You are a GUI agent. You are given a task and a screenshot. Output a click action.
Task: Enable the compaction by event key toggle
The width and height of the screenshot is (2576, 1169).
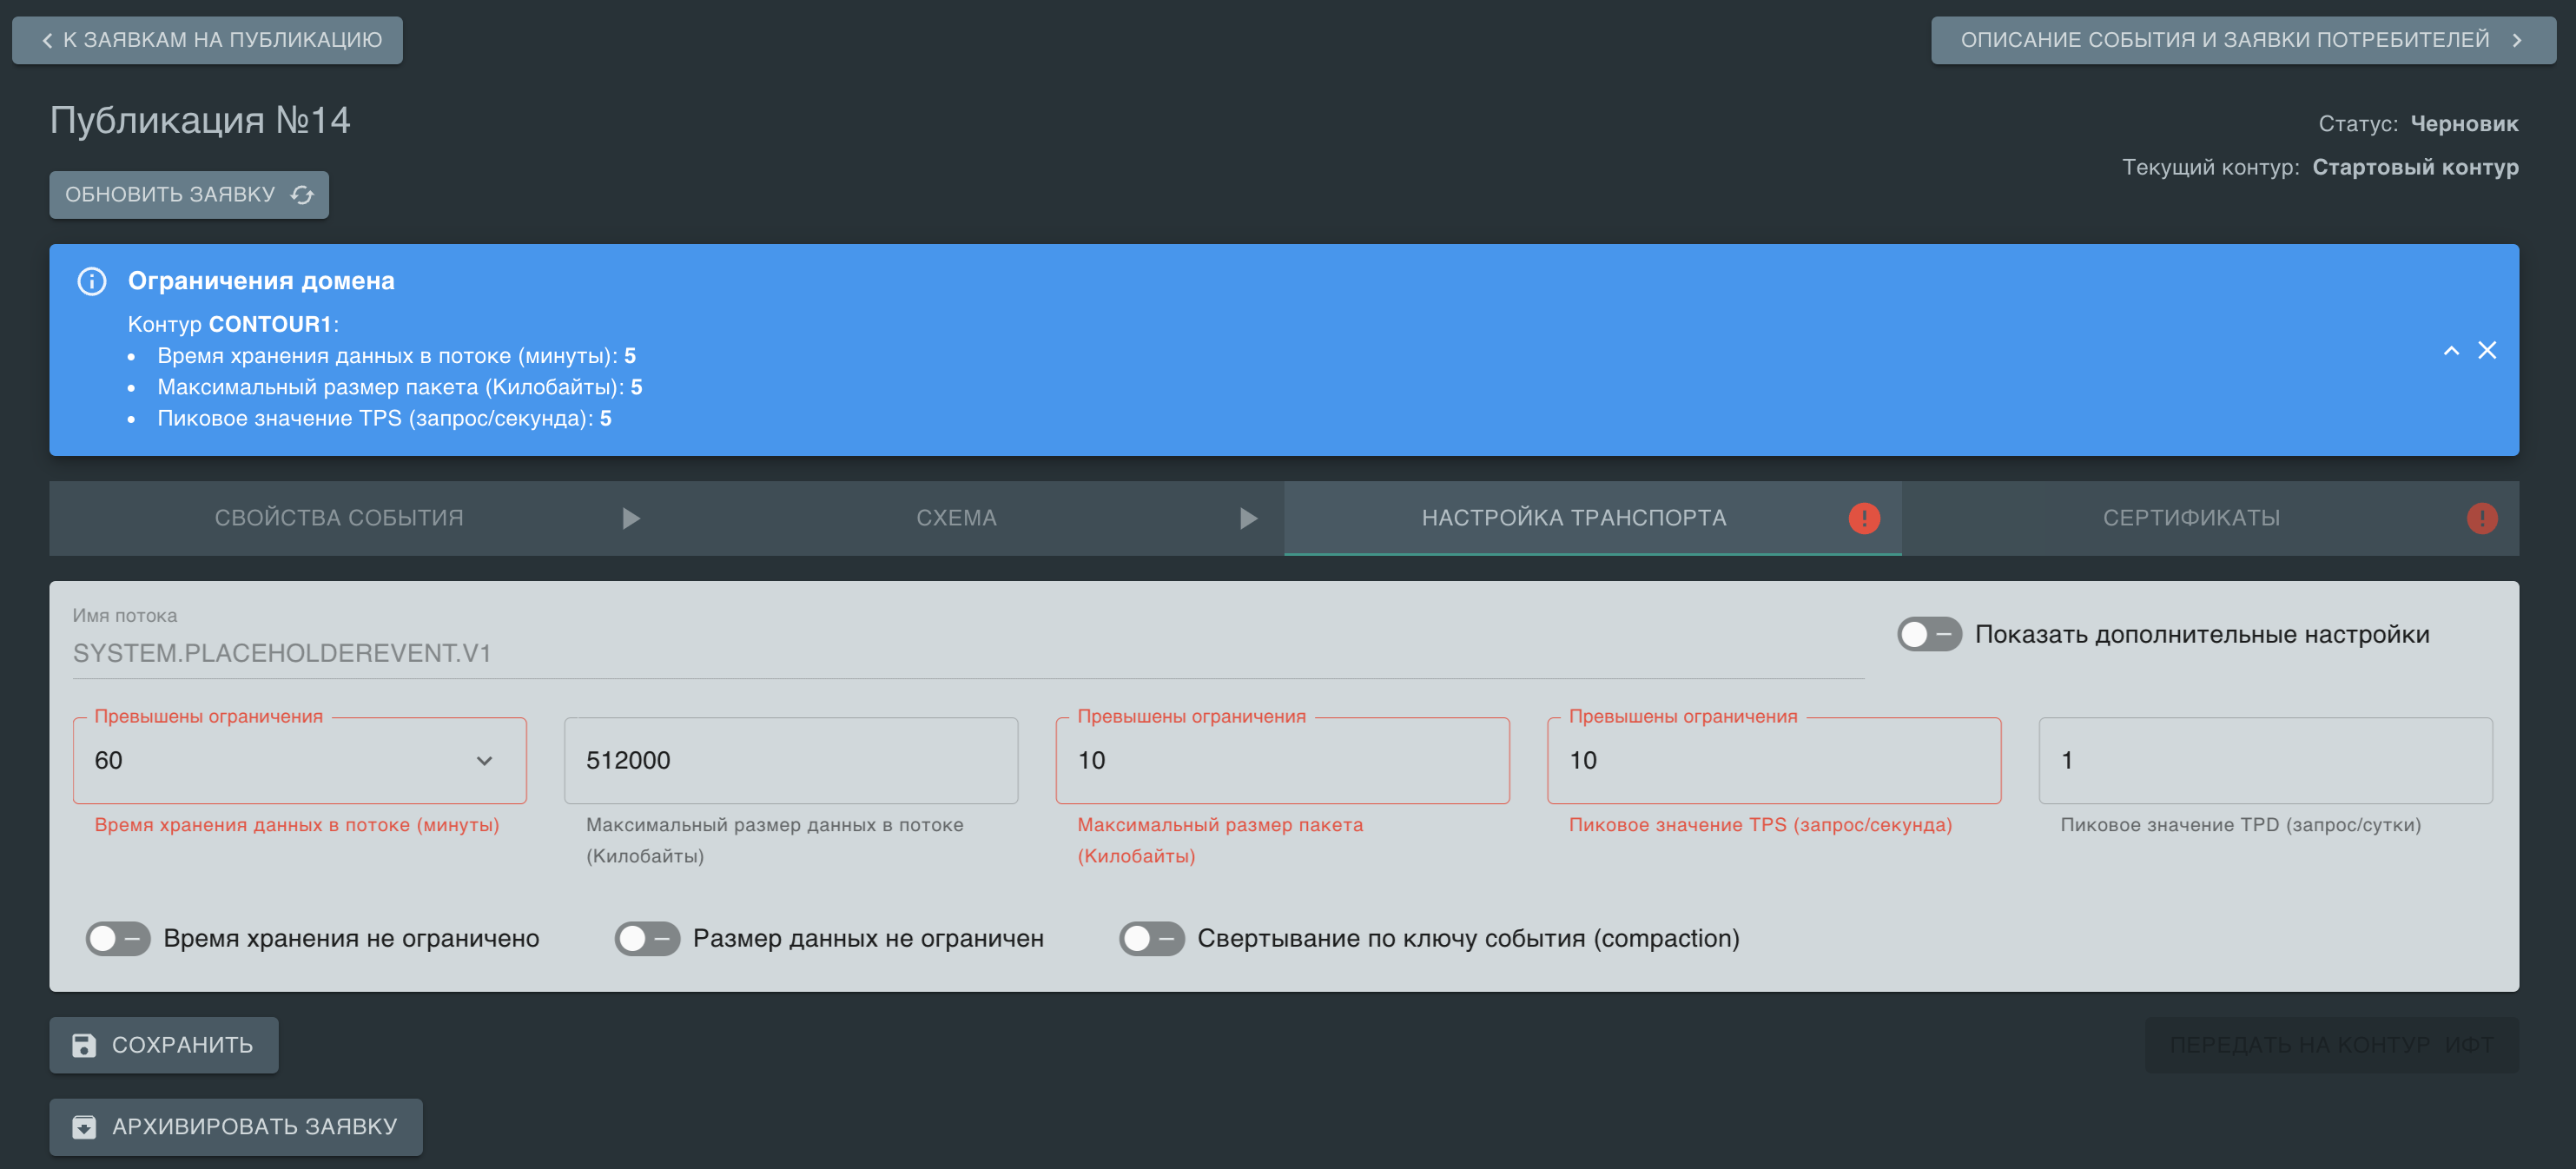[x=1151, y=938]
